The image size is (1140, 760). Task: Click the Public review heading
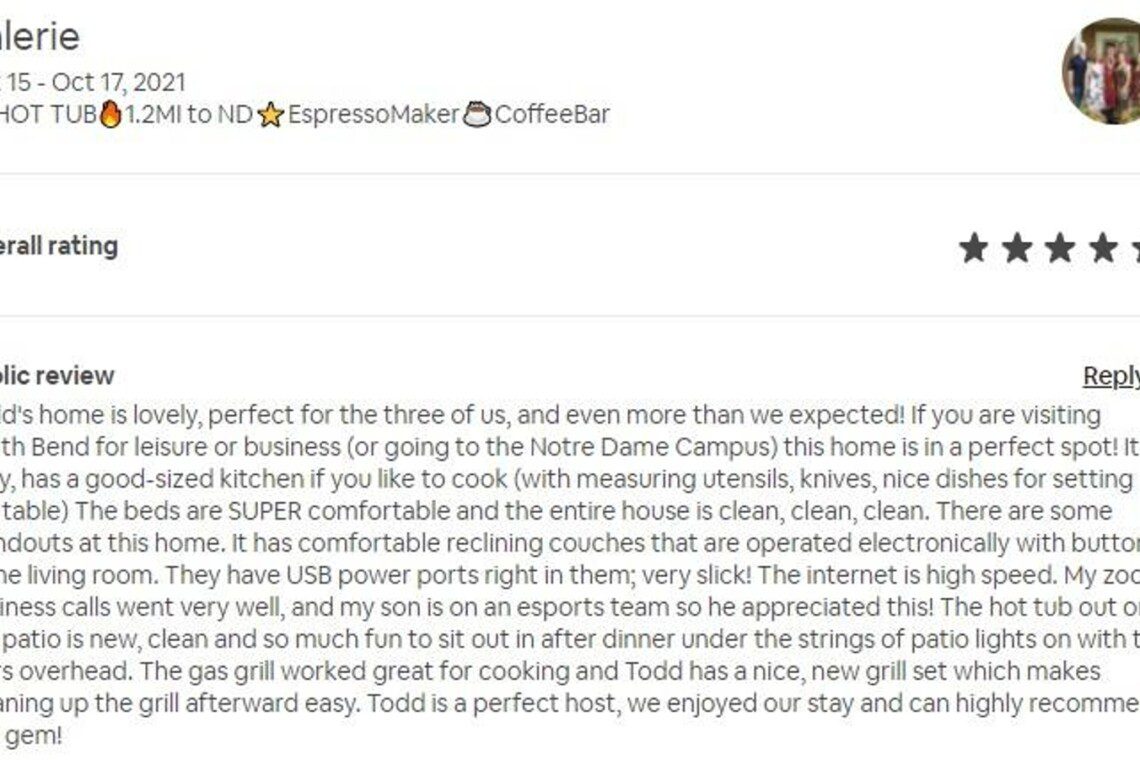[x=57, y=375]
